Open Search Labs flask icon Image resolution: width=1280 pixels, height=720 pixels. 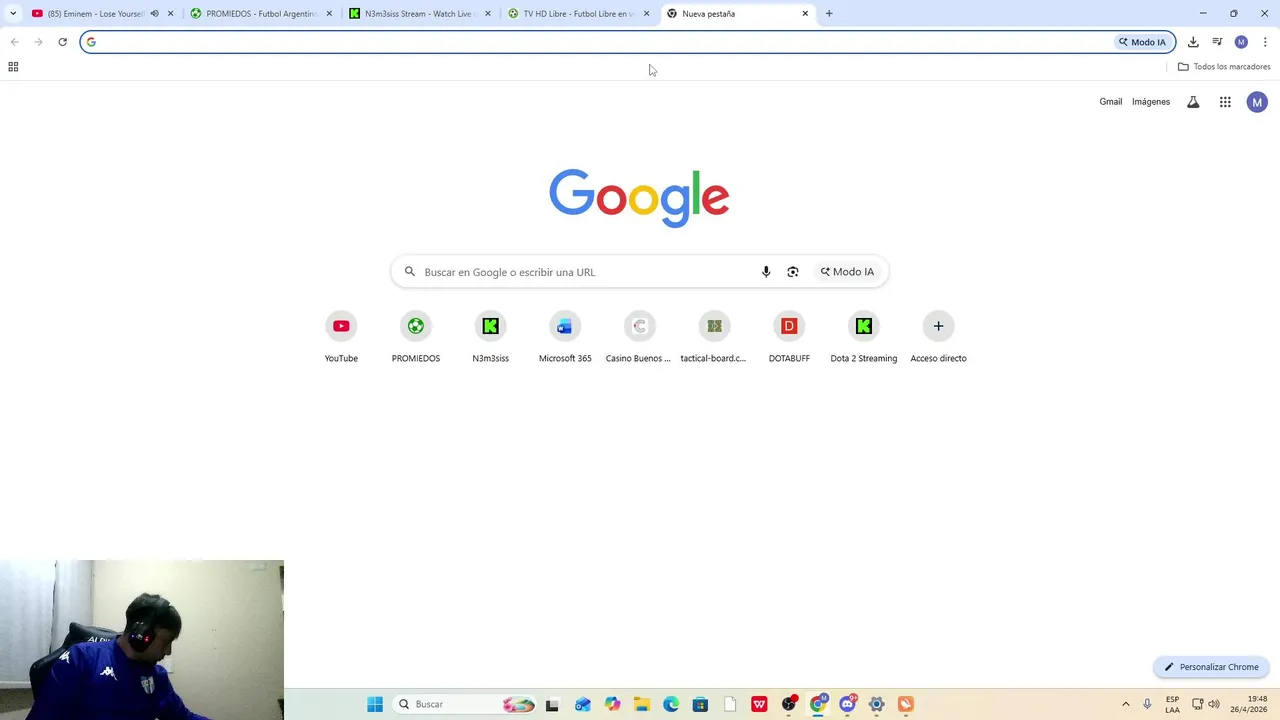[1193, 102]
